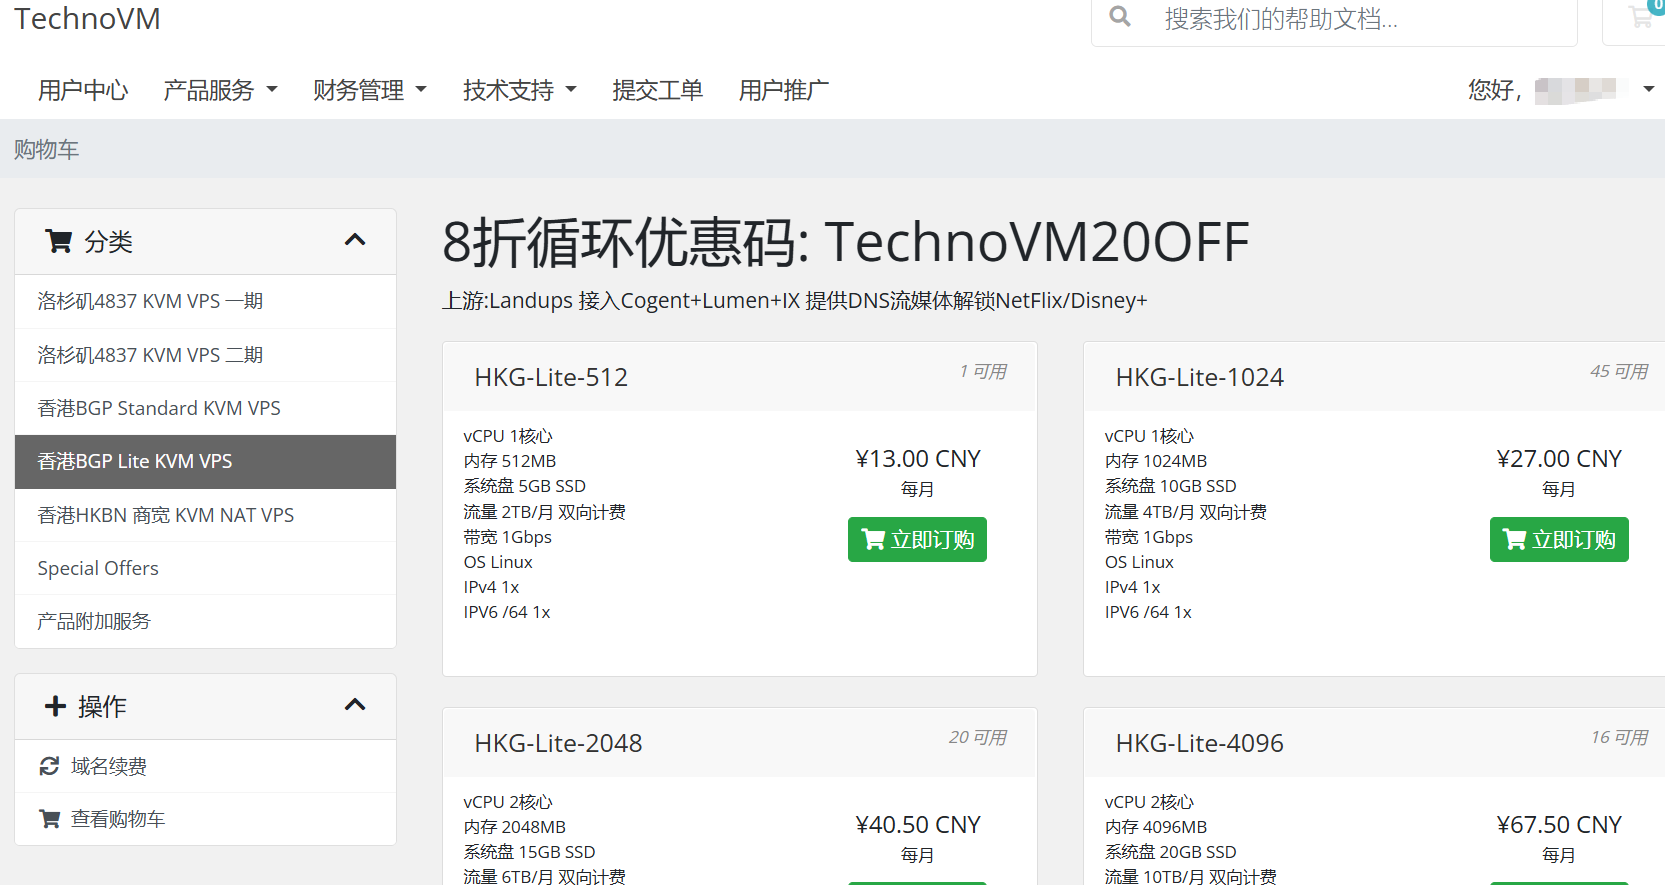Viewport: 1665px width, 885px height.
Task: Open the user account dropdown beside 您好
Action: pyautogui.click(x=1648, y=90)
